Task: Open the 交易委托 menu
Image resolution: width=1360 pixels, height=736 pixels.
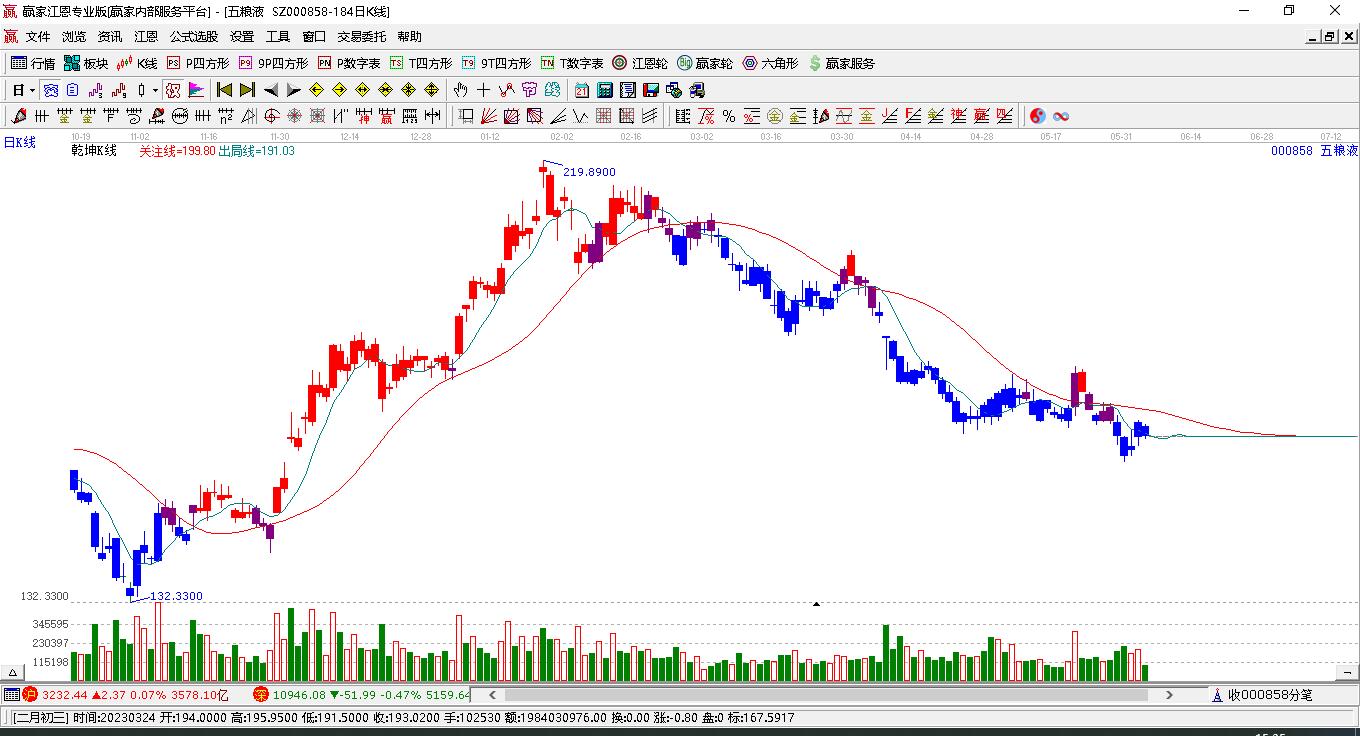Action: pos(361,37)
